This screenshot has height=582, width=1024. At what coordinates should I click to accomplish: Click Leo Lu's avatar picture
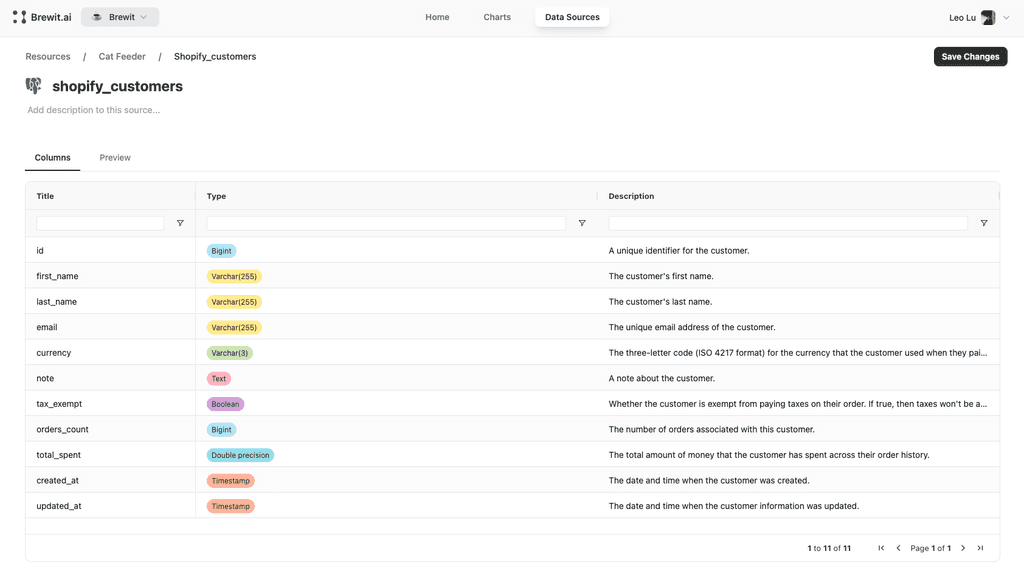[x=988, y=16]
